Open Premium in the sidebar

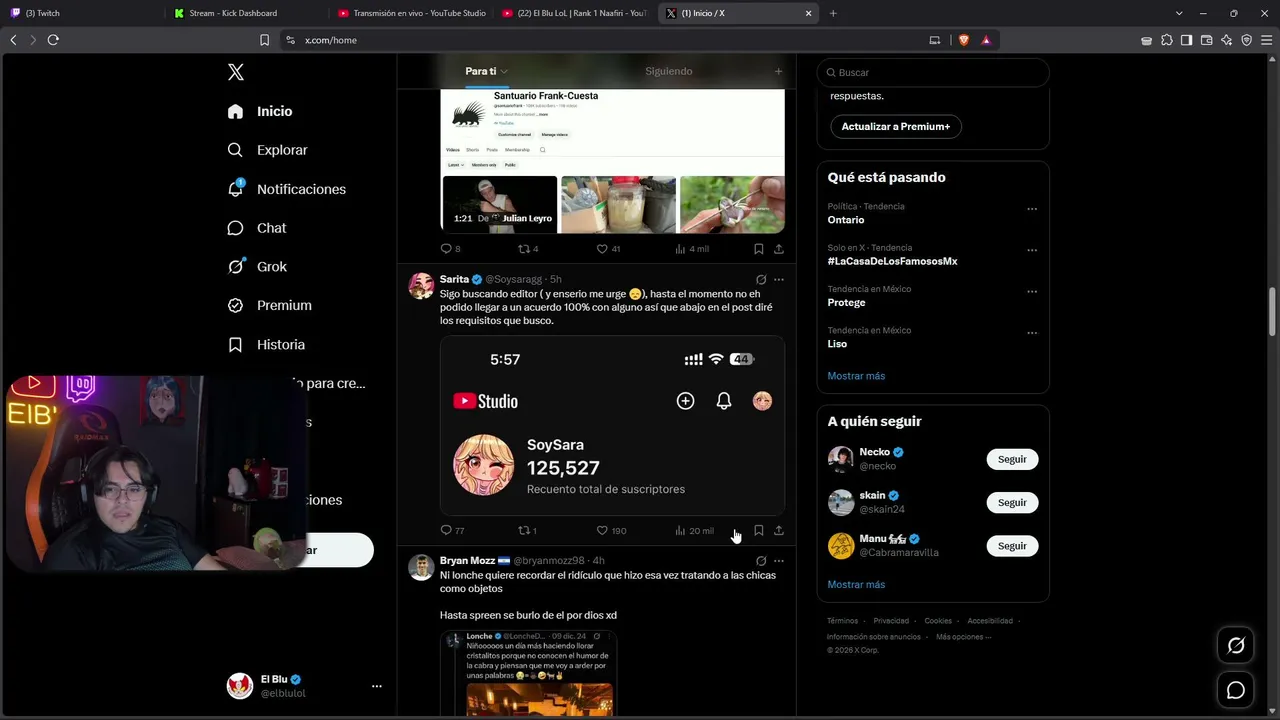[270, 305]
